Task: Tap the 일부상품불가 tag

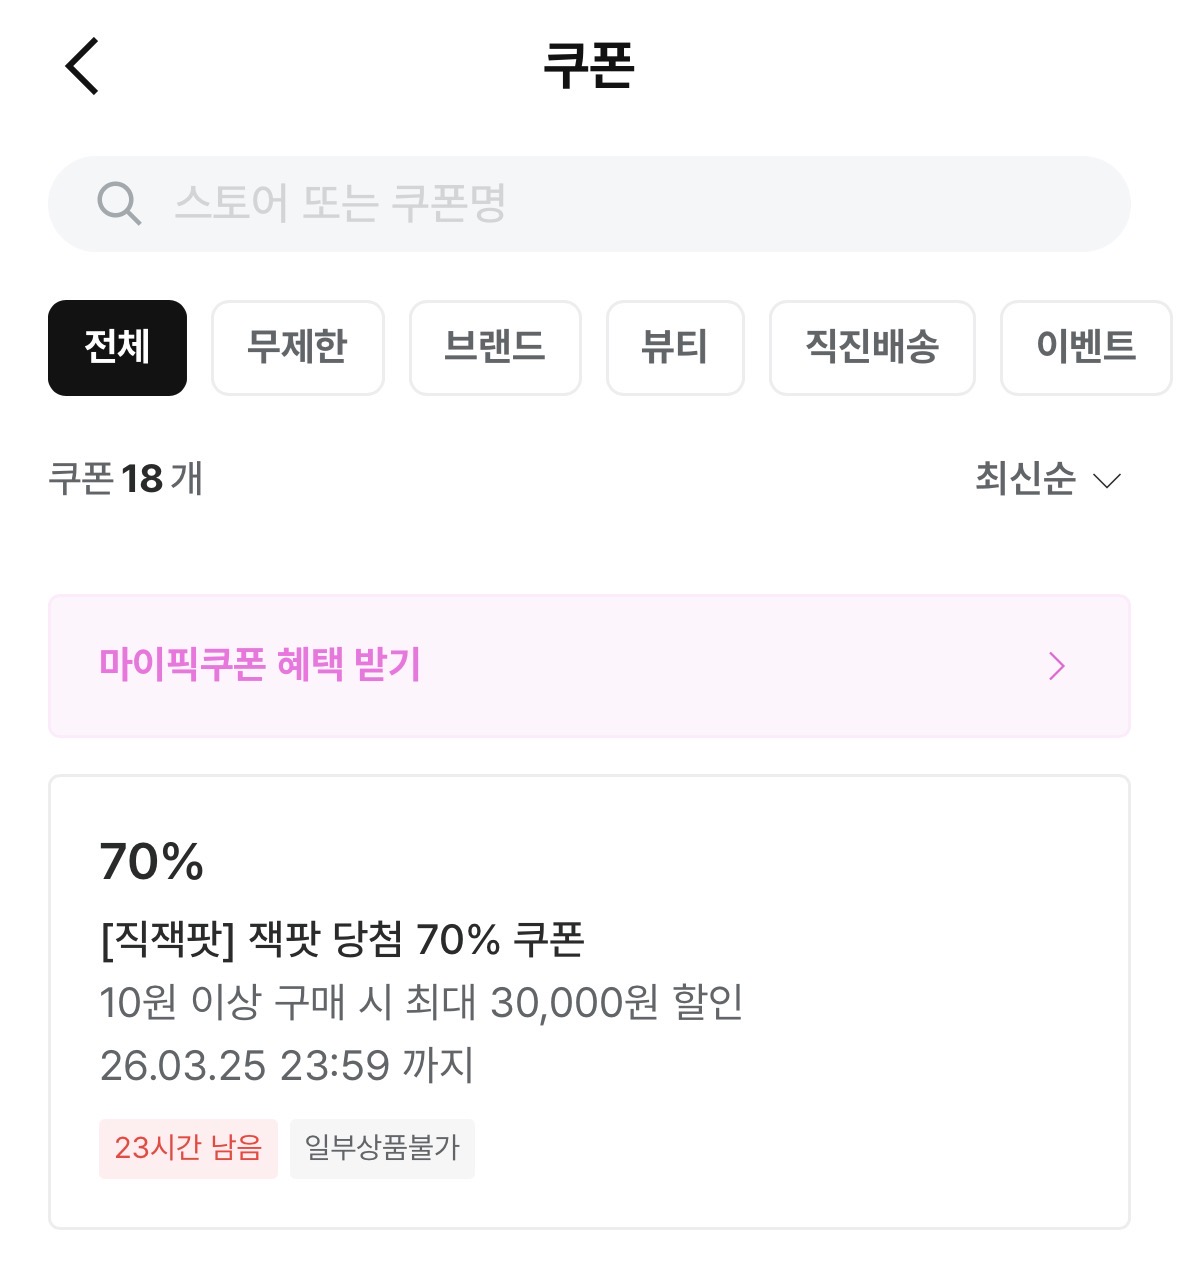Action: [x=382, y=1148]
